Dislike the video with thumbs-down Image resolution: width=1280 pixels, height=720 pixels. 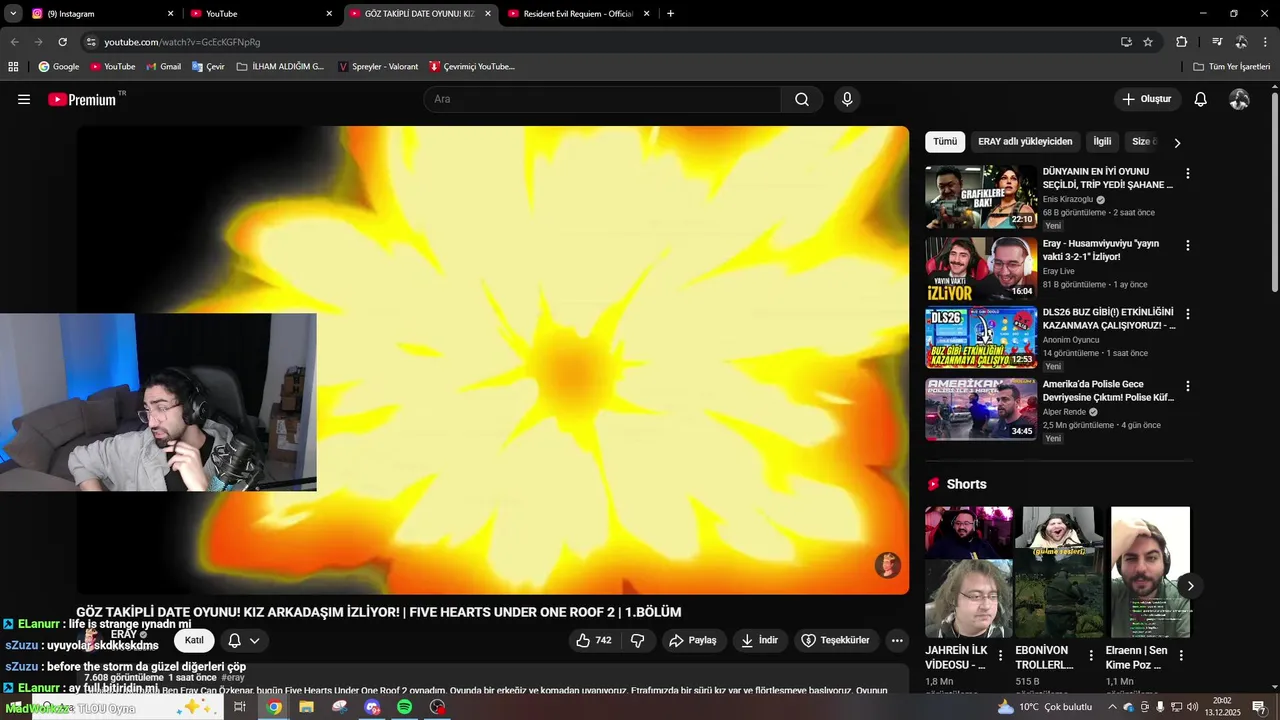pos(638,640)
